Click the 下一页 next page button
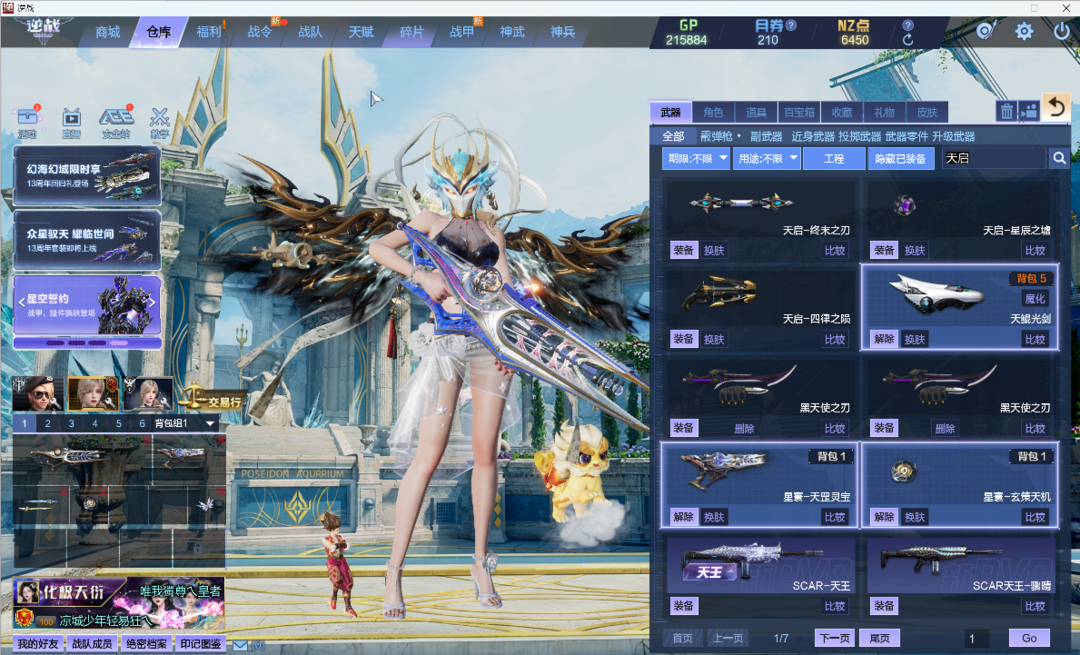 coord(835,638)
